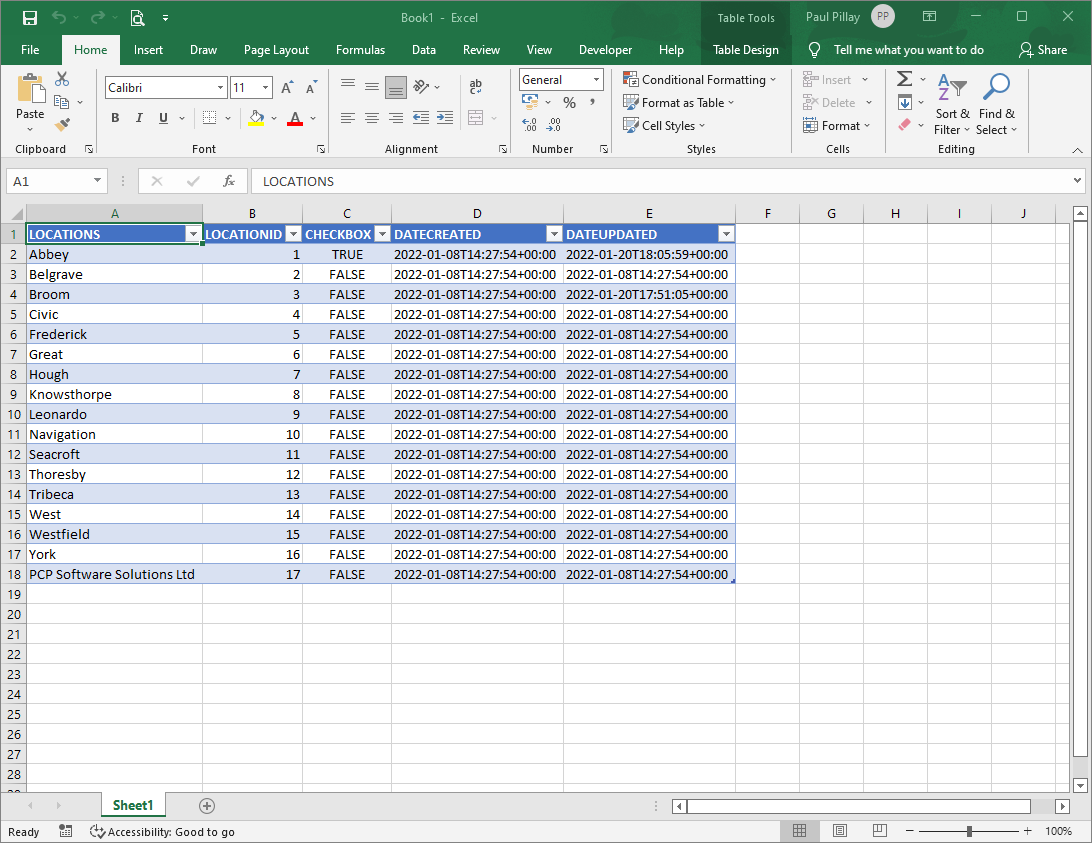
Task: Click the Wrap Text icon
Action: click(x=476, y=87)
